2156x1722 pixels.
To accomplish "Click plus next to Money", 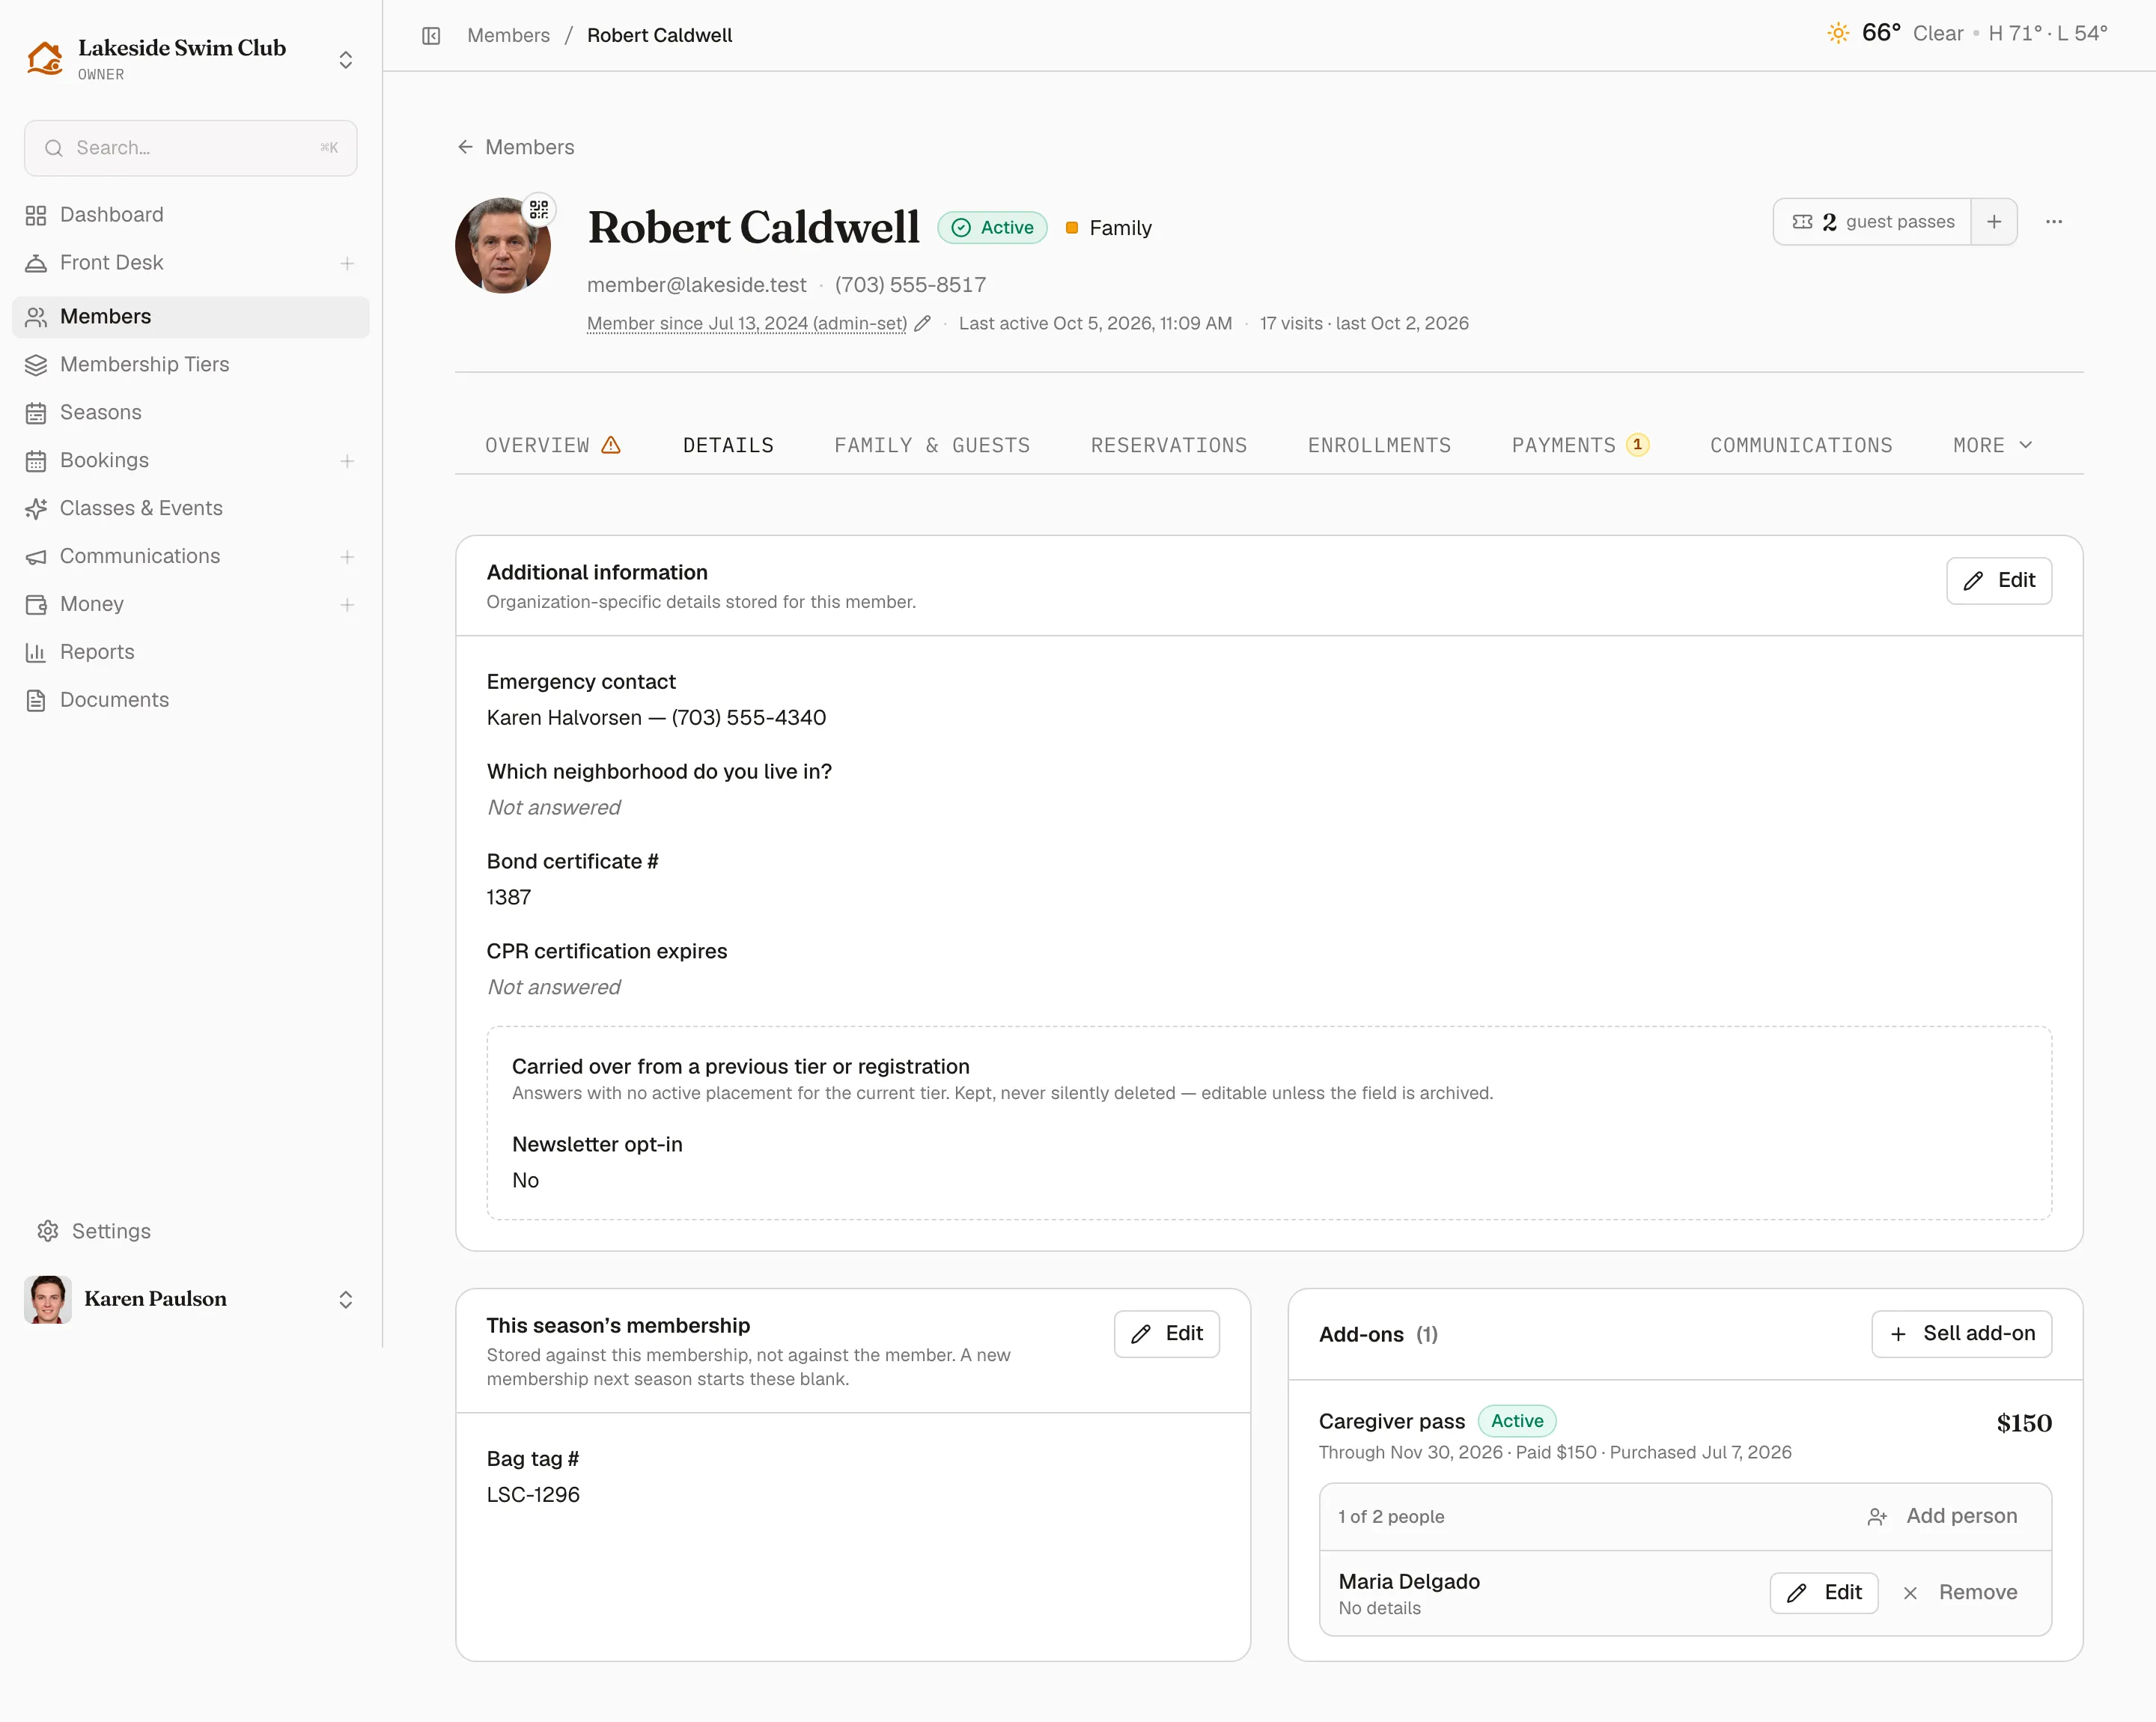I will pyautogui.click(x=347, y=605).
